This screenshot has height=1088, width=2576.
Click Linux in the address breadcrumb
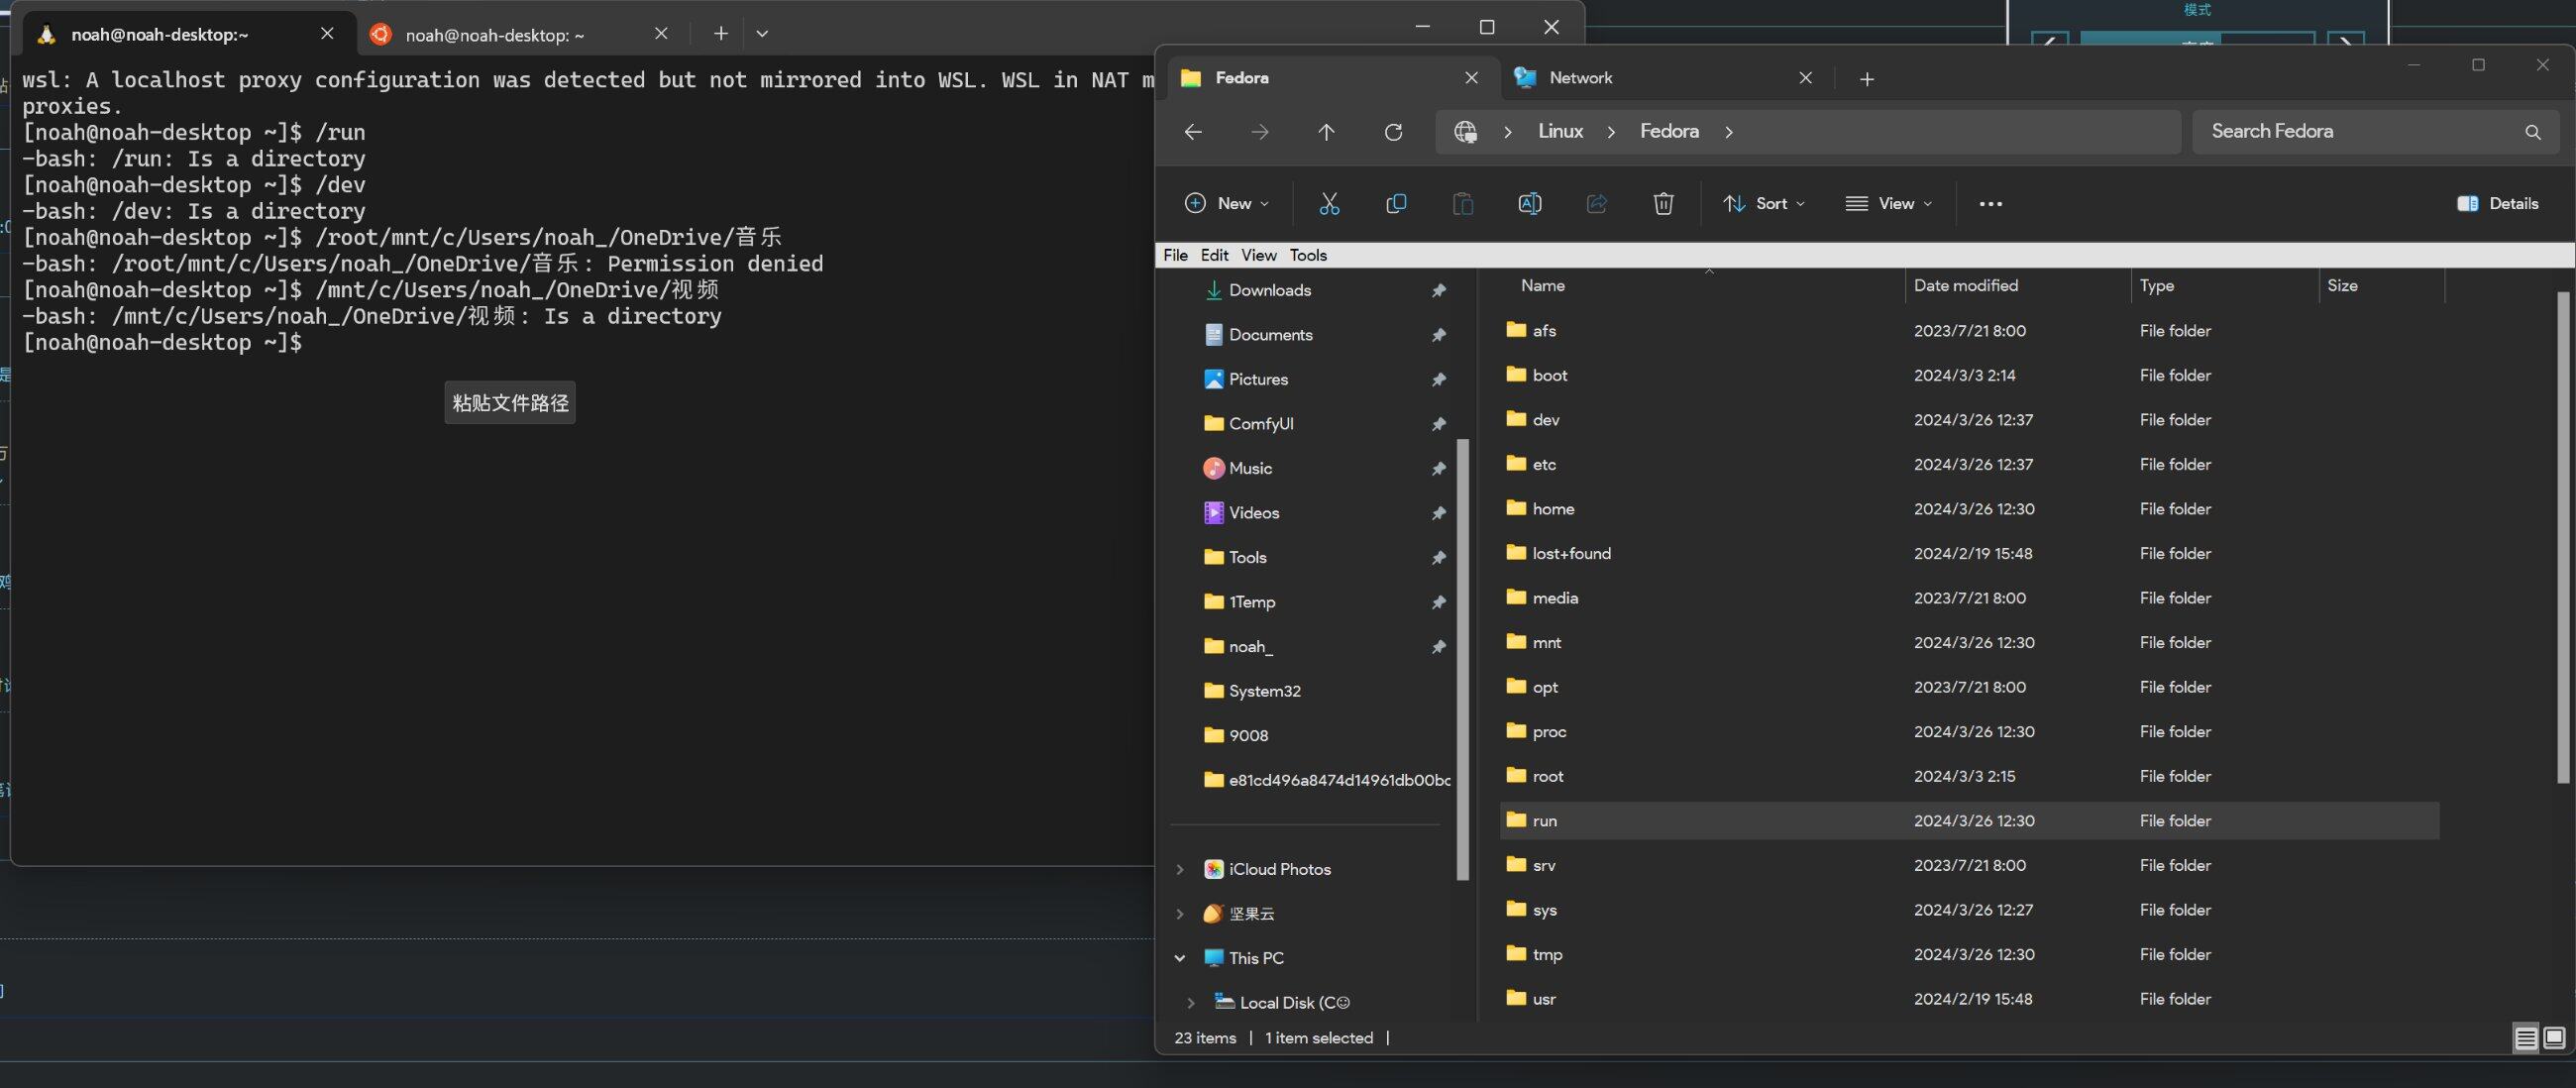pos(1560,131)
